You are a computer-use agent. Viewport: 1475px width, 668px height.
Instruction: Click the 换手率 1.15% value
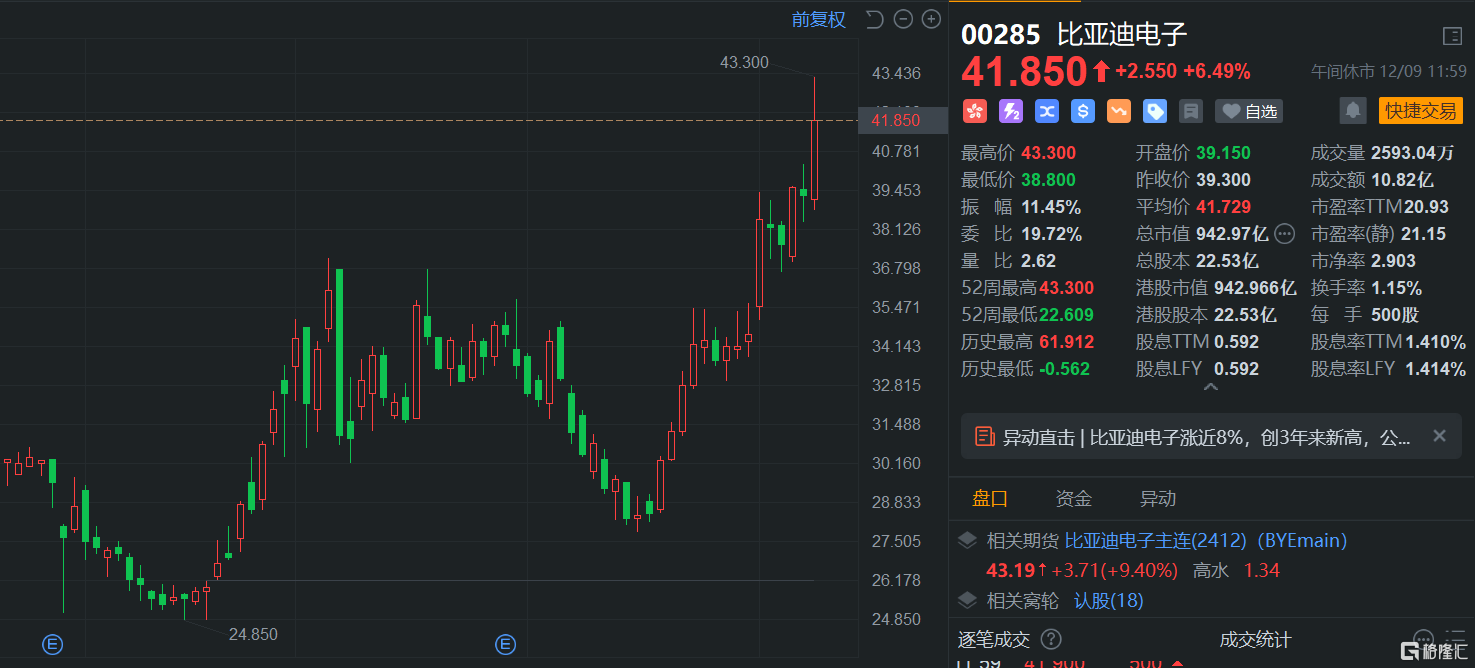tap(1395, 288)
